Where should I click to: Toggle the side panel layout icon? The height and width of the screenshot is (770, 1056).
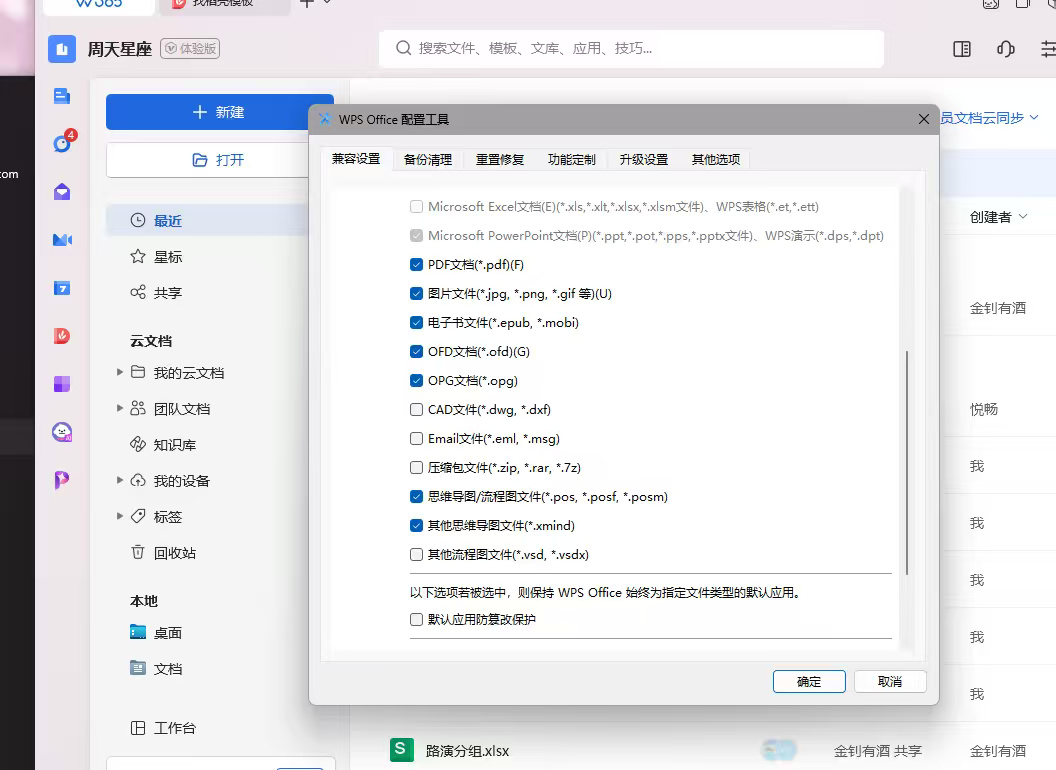click(962, 49)
